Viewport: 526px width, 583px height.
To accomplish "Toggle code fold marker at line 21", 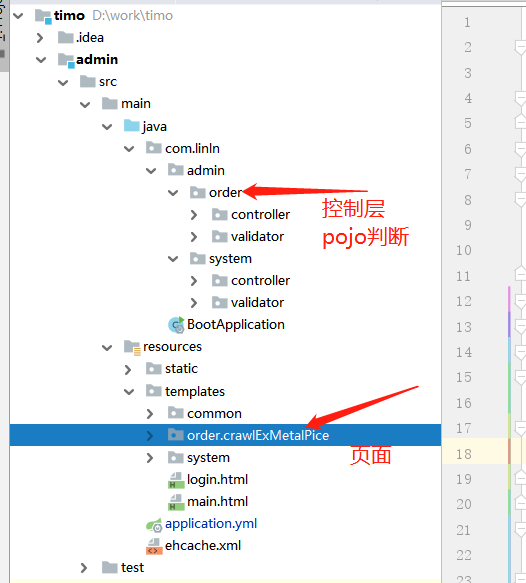I will point(520,530).
